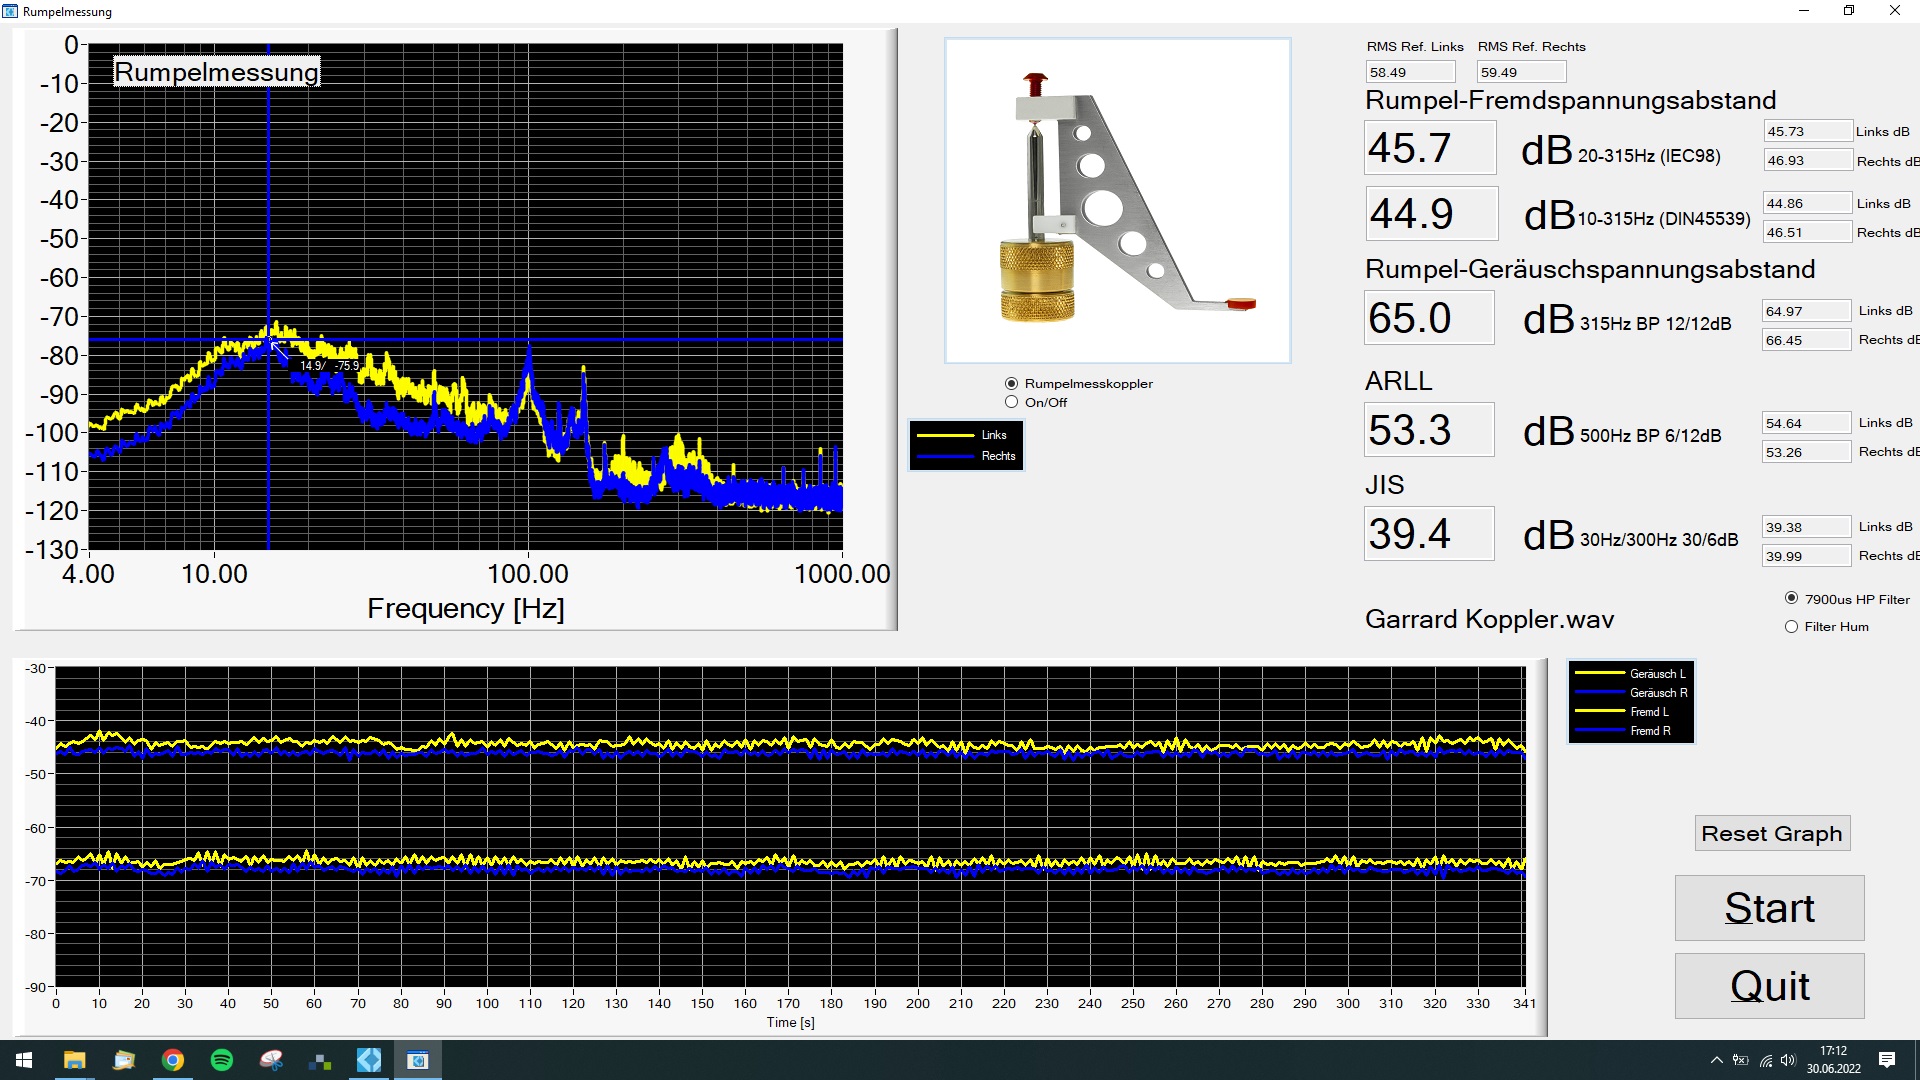
Task: Click the Start measurement button
Action: point(1769,908)
